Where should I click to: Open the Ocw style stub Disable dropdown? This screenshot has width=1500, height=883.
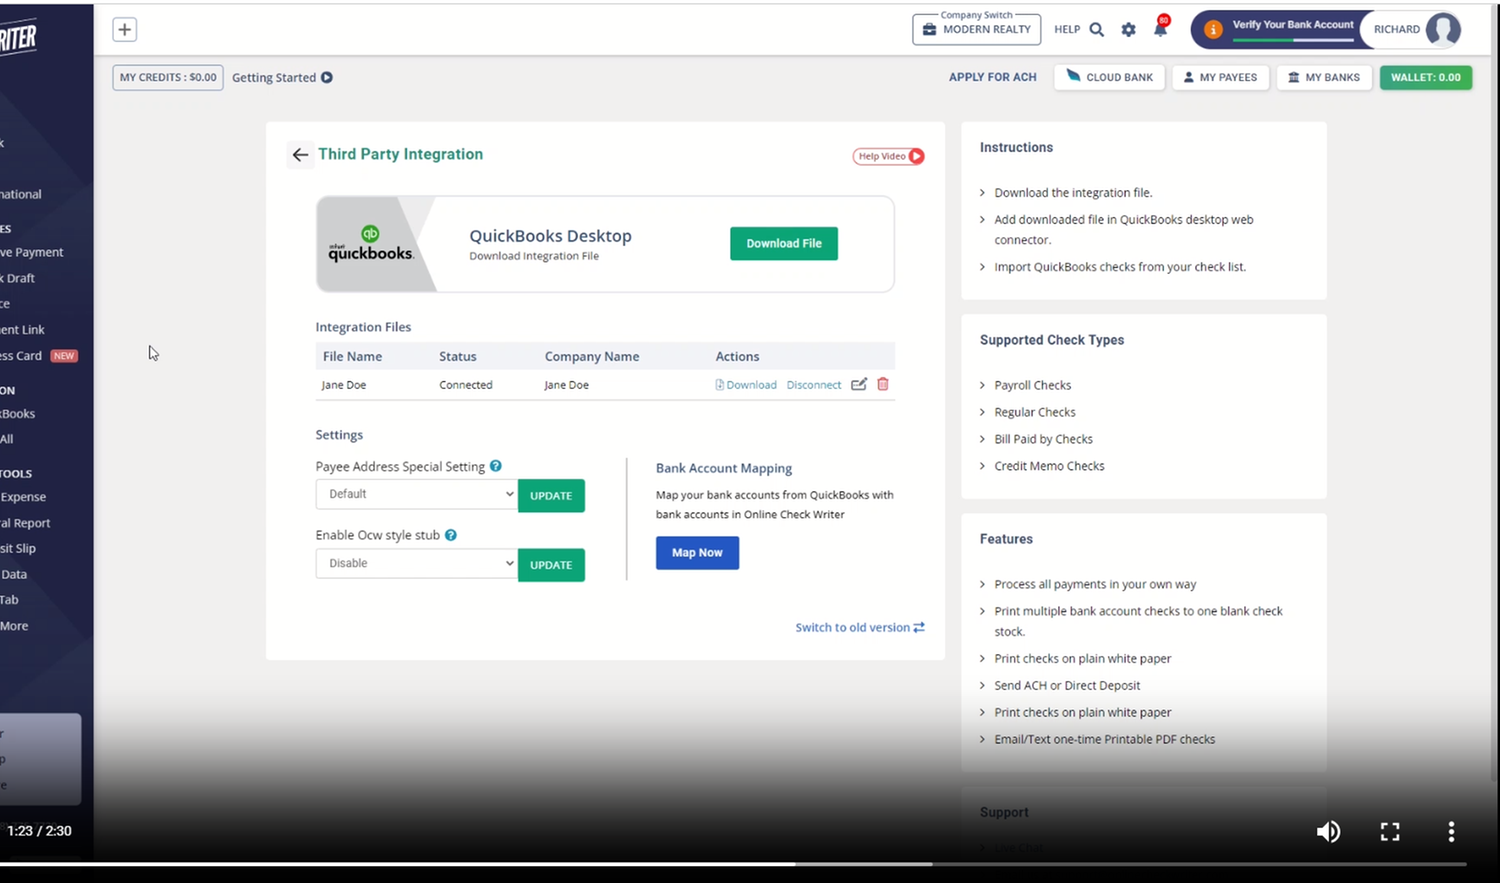pos(417,564)
